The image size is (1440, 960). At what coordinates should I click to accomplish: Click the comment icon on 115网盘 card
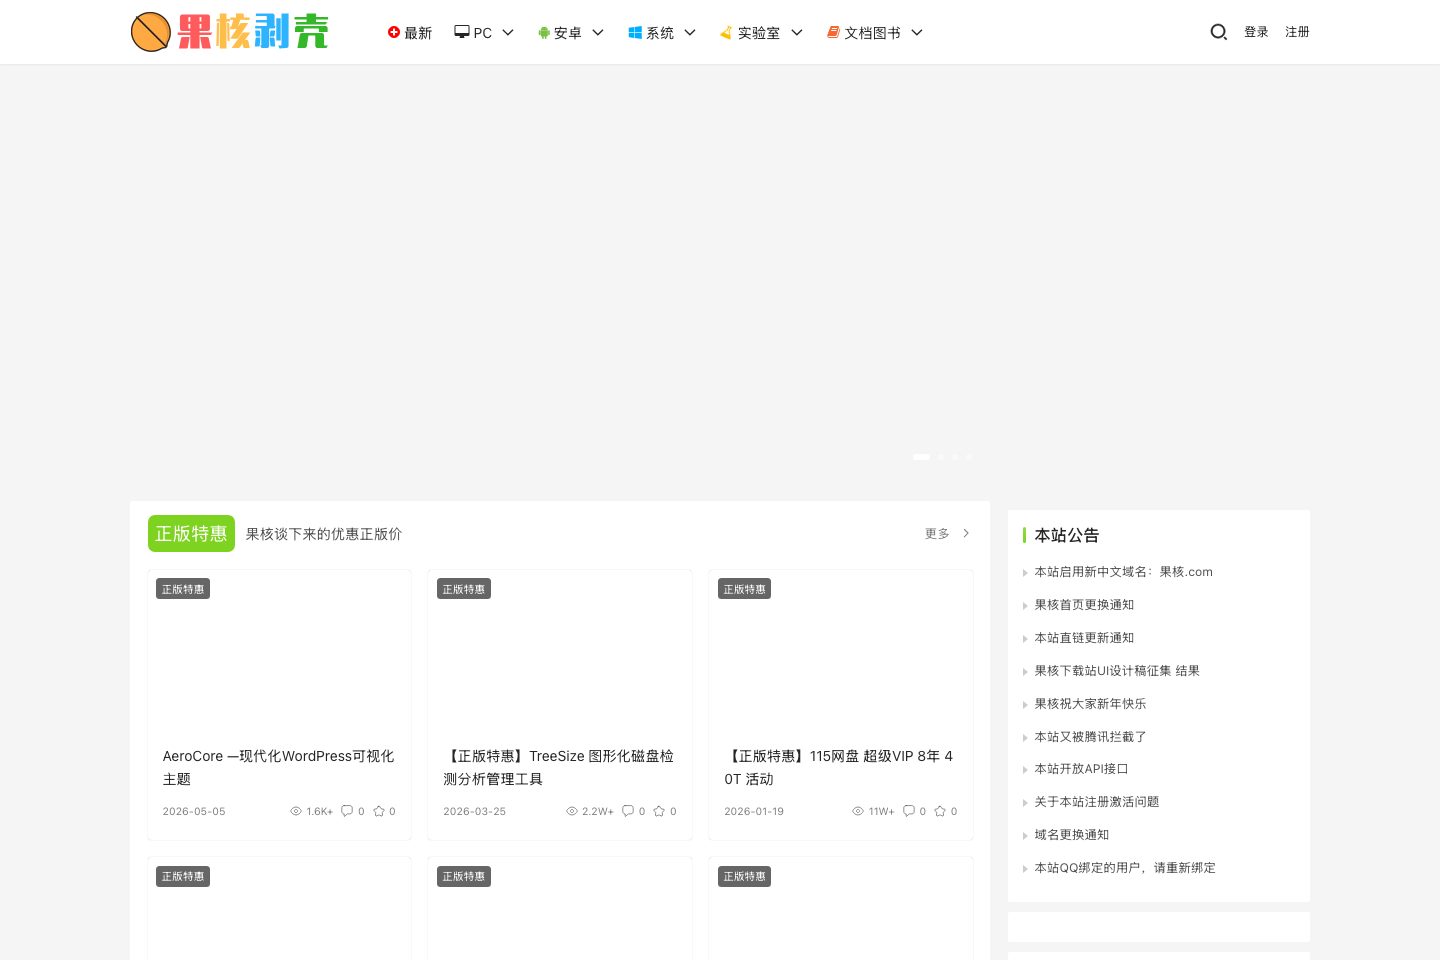point(909,811)
